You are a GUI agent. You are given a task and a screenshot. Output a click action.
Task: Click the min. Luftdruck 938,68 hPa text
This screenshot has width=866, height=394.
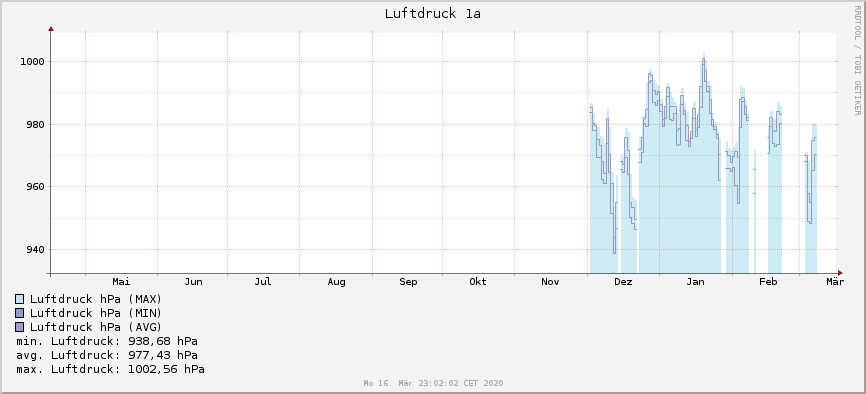click(x=107, y=341)
